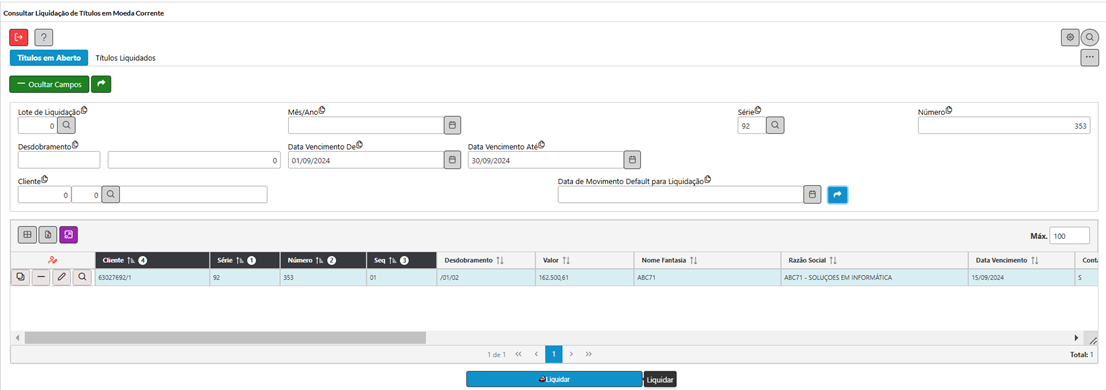Click copy icon next to Número label

click(x=949, y=111)
